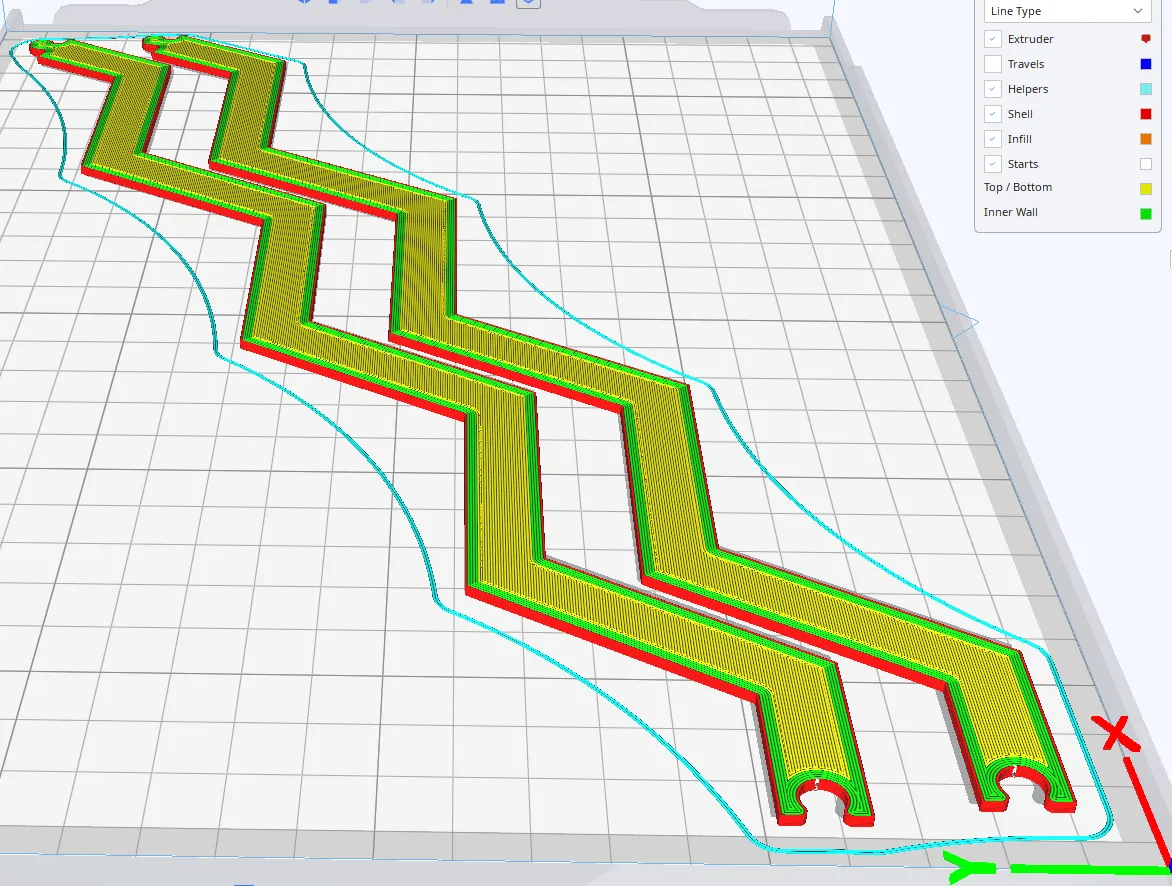Select the left zigzag model on build plate
The width and height of the screenshot is (1172, 886).
500,480
